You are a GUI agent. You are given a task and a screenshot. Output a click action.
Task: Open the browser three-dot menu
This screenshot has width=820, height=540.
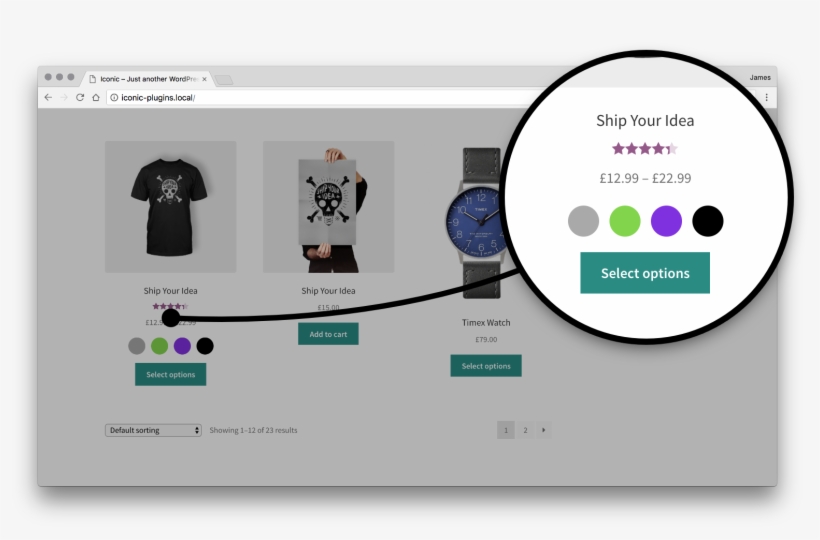pos(767,97)
